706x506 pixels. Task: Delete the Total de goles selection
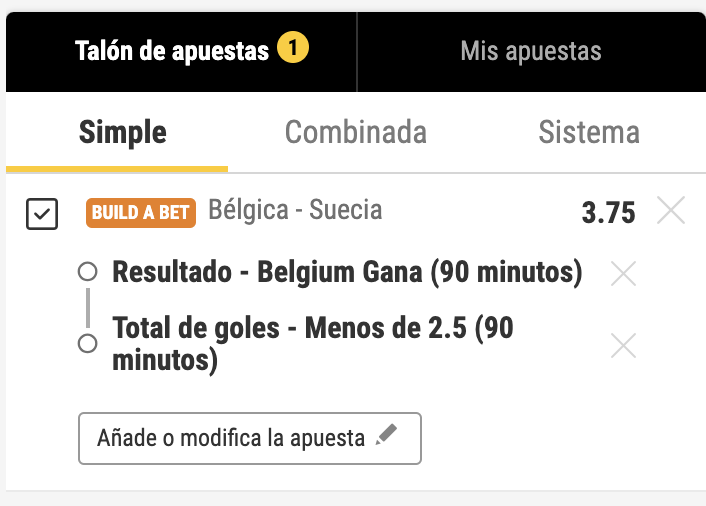[x=623, y=346]
